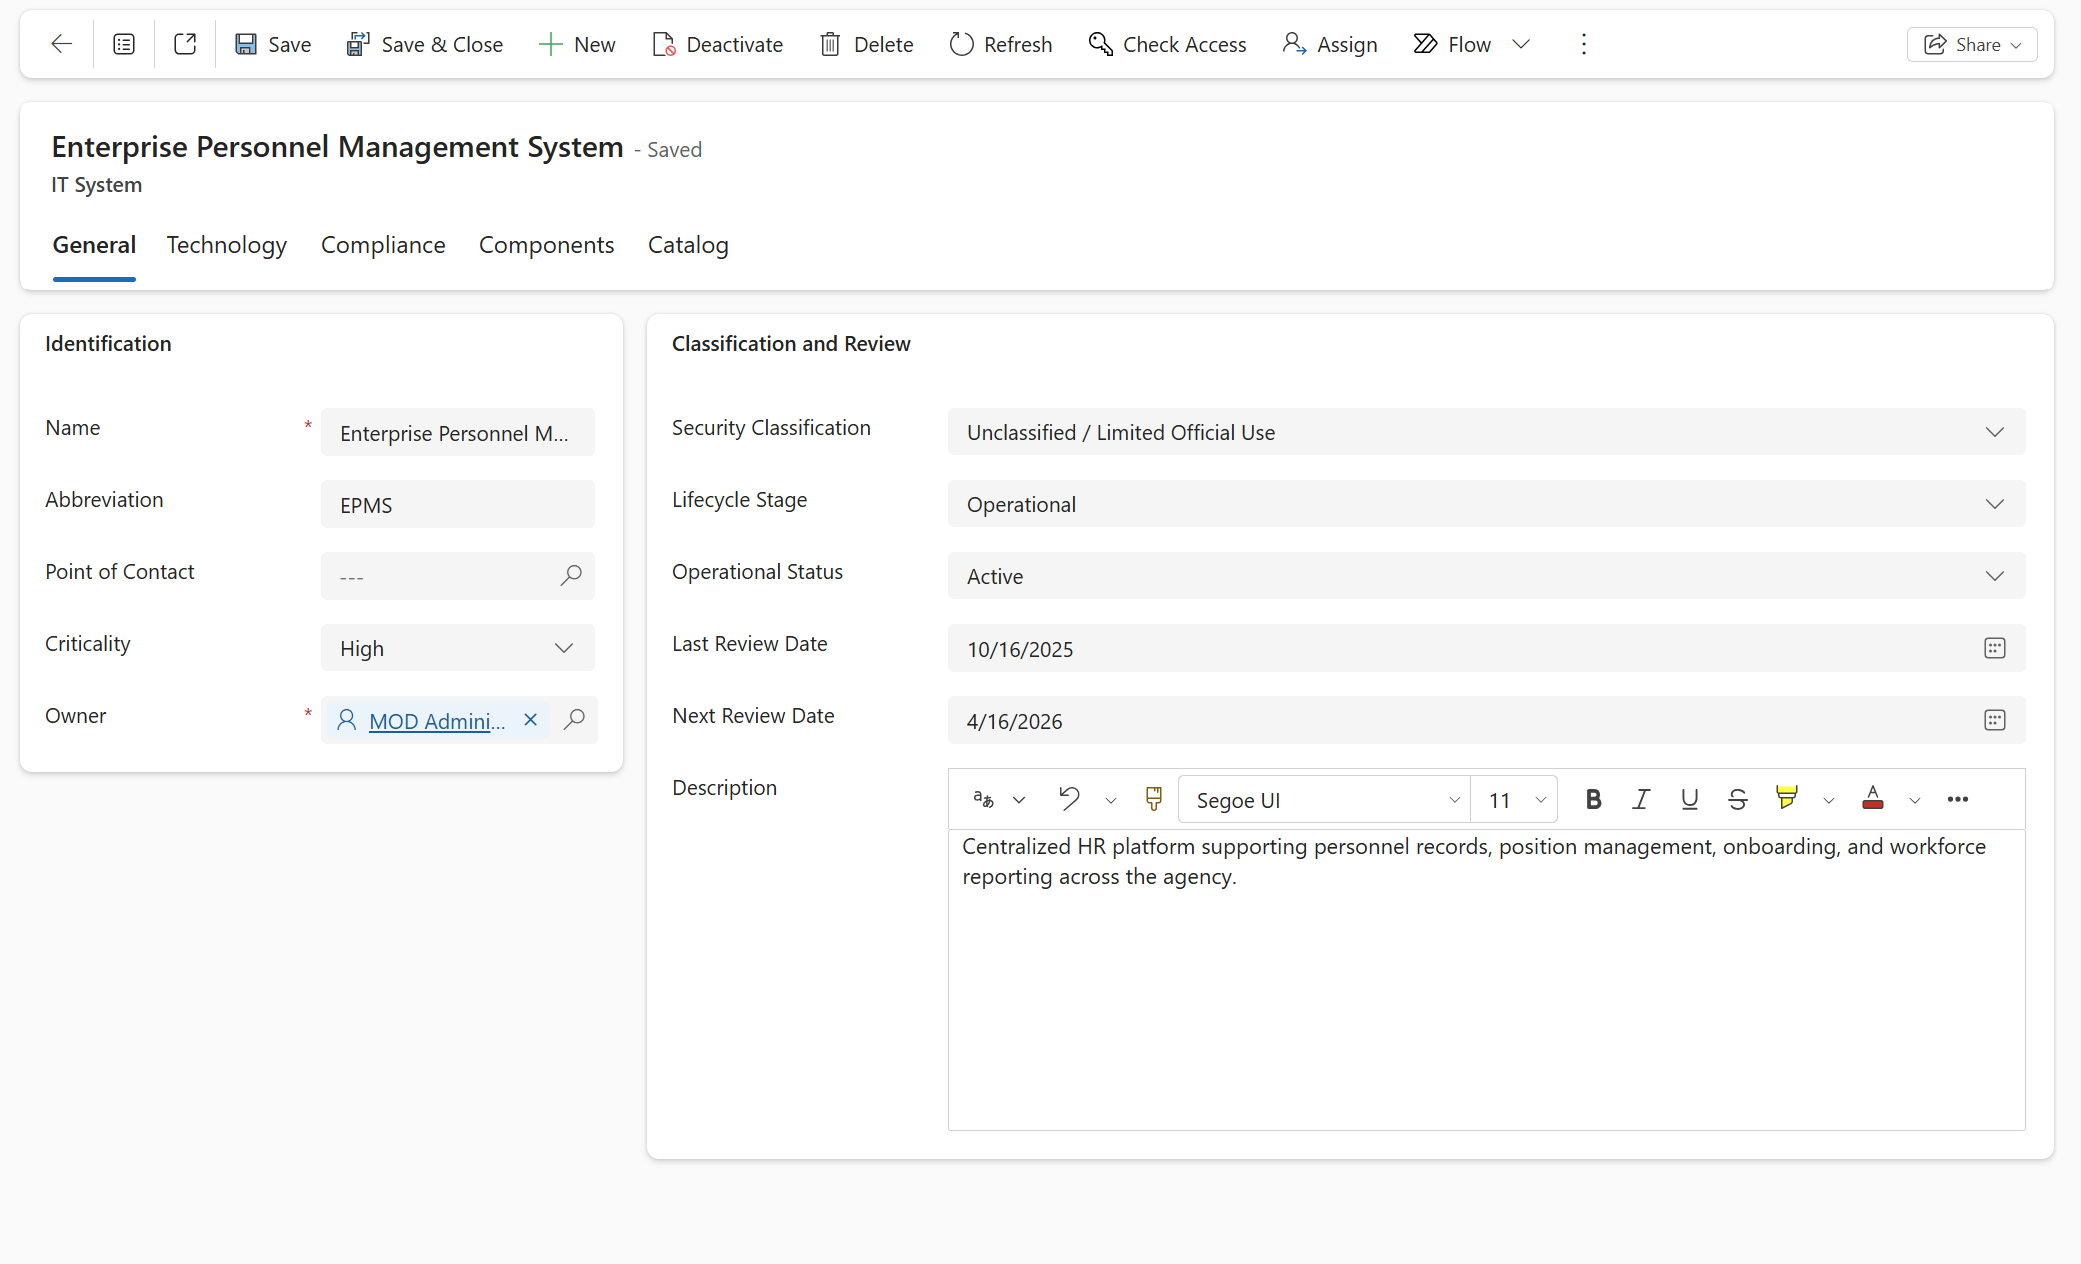Click the back arrow icon

click(61, 44)
